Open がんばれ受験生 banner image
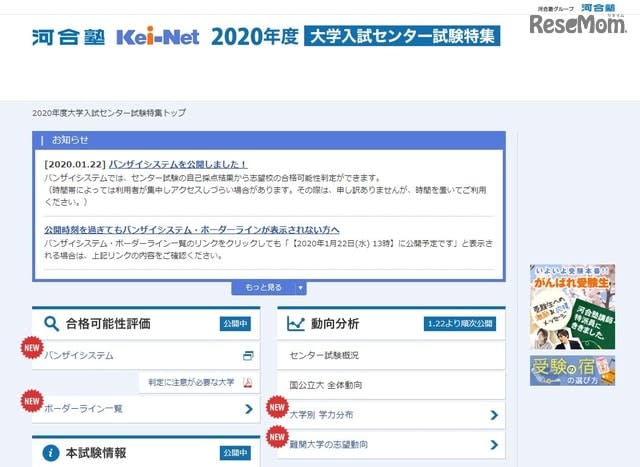Image resolution: width=640 pixels, height=467 pixels. click(572, 307)
